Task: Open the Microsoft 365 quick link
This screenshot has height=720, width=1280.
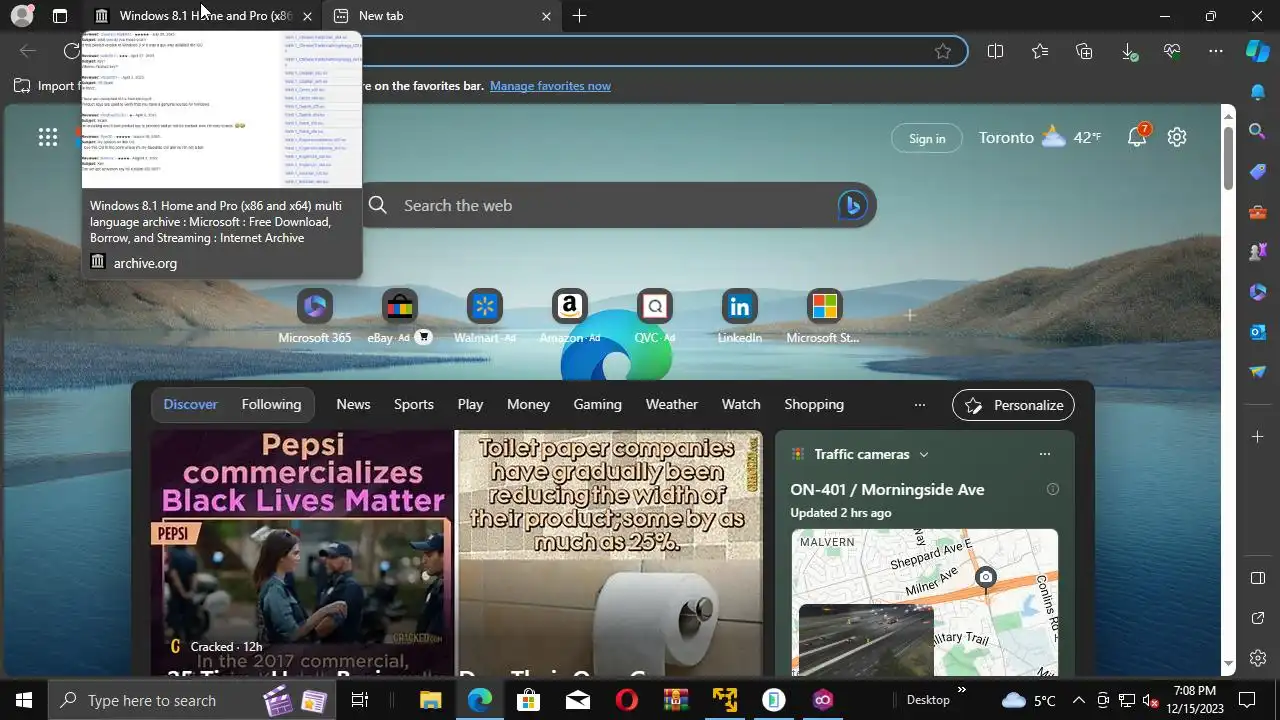Action: [x=315, y=318]
